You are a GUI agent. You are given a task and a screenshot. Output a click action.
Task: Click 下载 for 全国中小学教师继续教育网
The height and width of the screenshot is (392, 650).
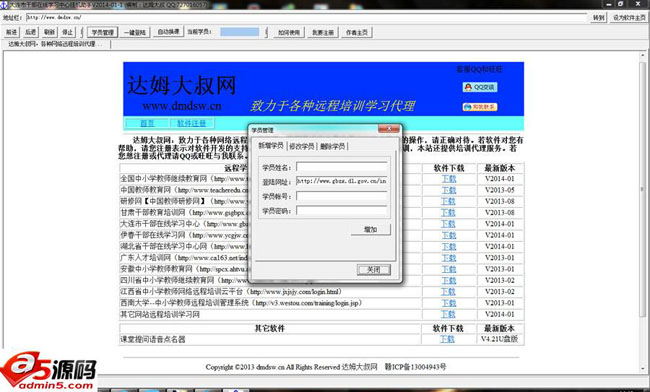449,179
